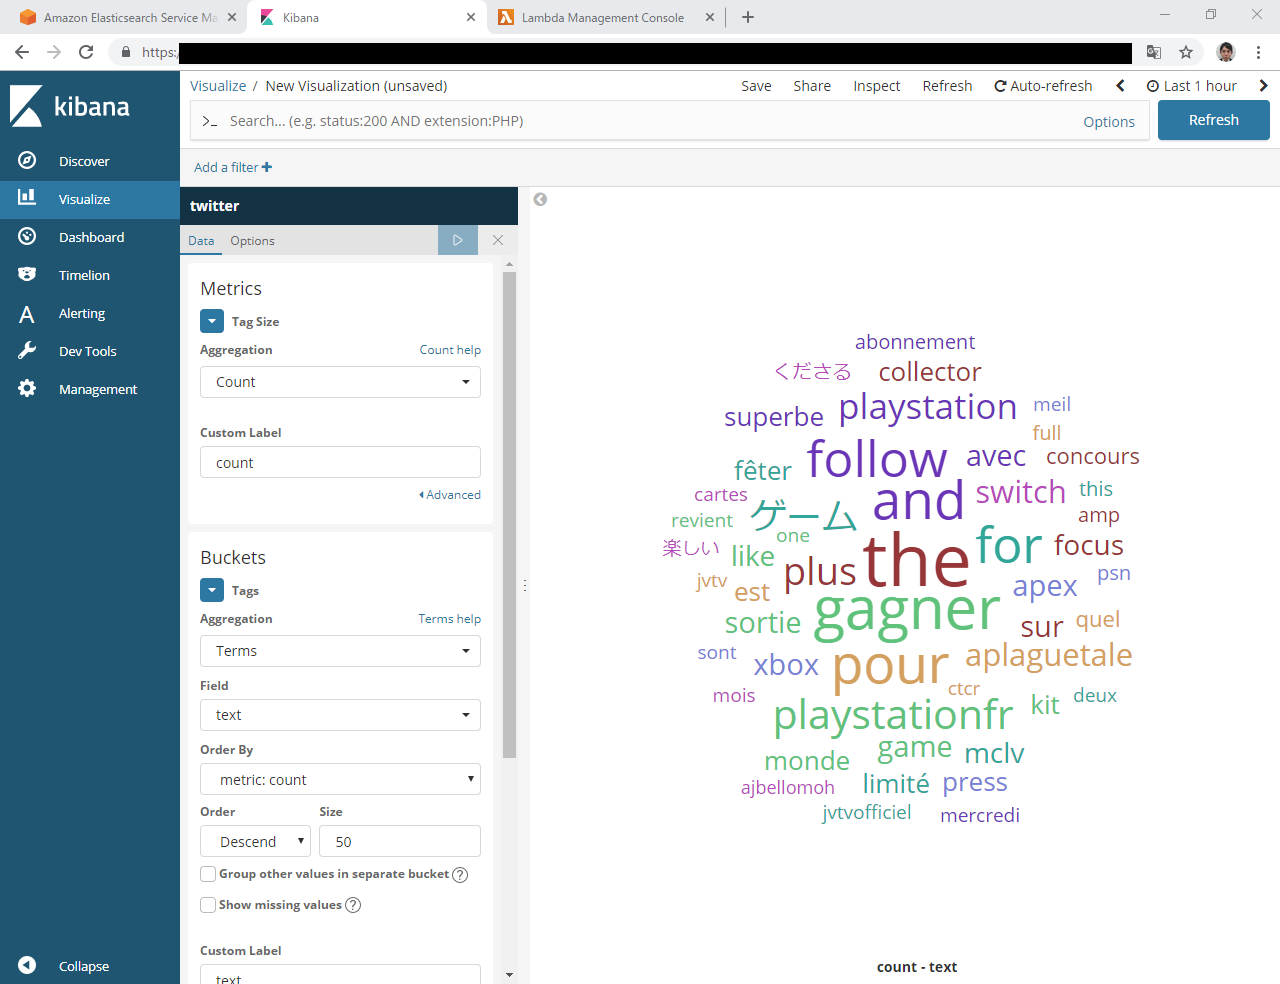This screenshot has height=984, width=1280.
Task: Check the Show missing values box
Action: tap(208, 905)
